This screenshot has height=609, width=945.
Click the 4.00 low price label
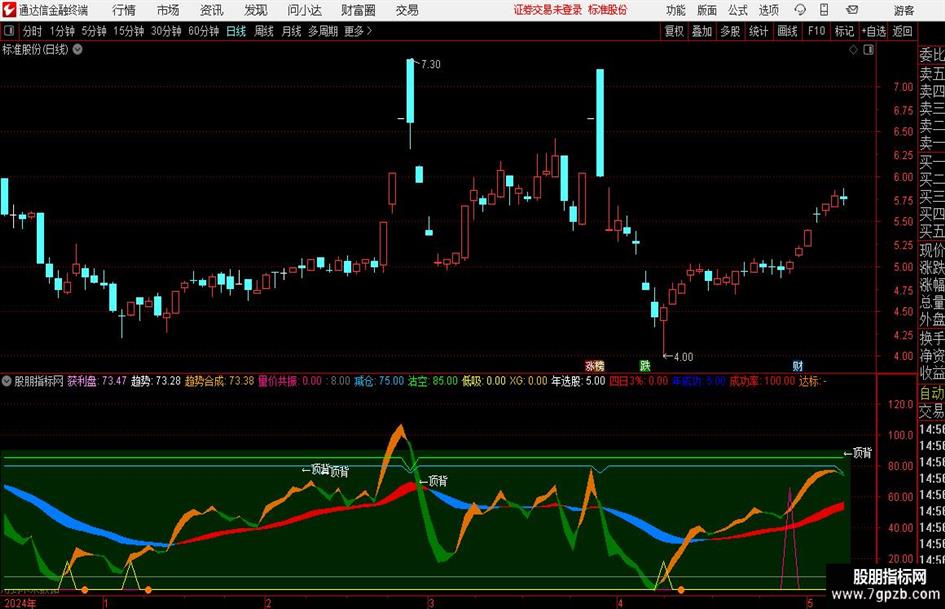click(x=683, y=356)
